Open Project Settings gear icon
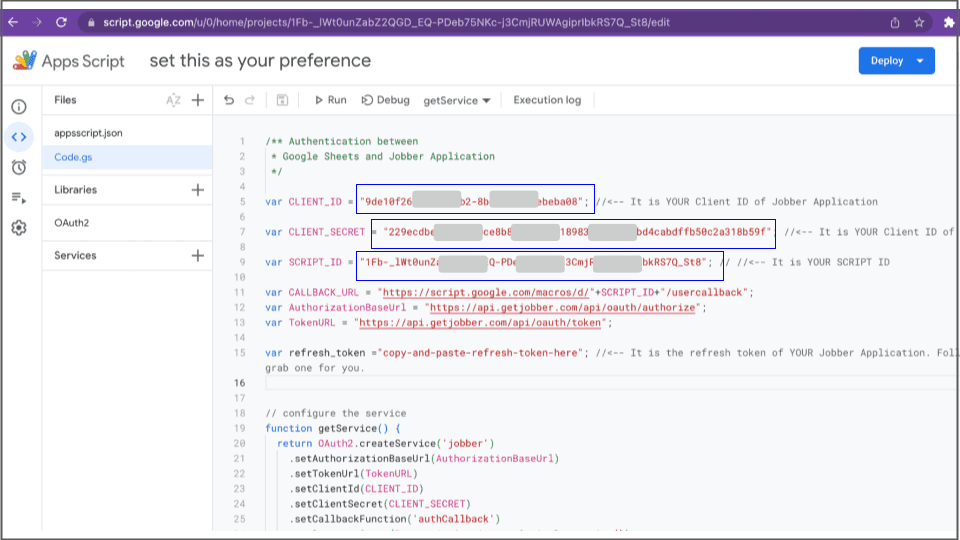This screenshot has height=540, width=960. pyautogui.click(x=19, y=228)
